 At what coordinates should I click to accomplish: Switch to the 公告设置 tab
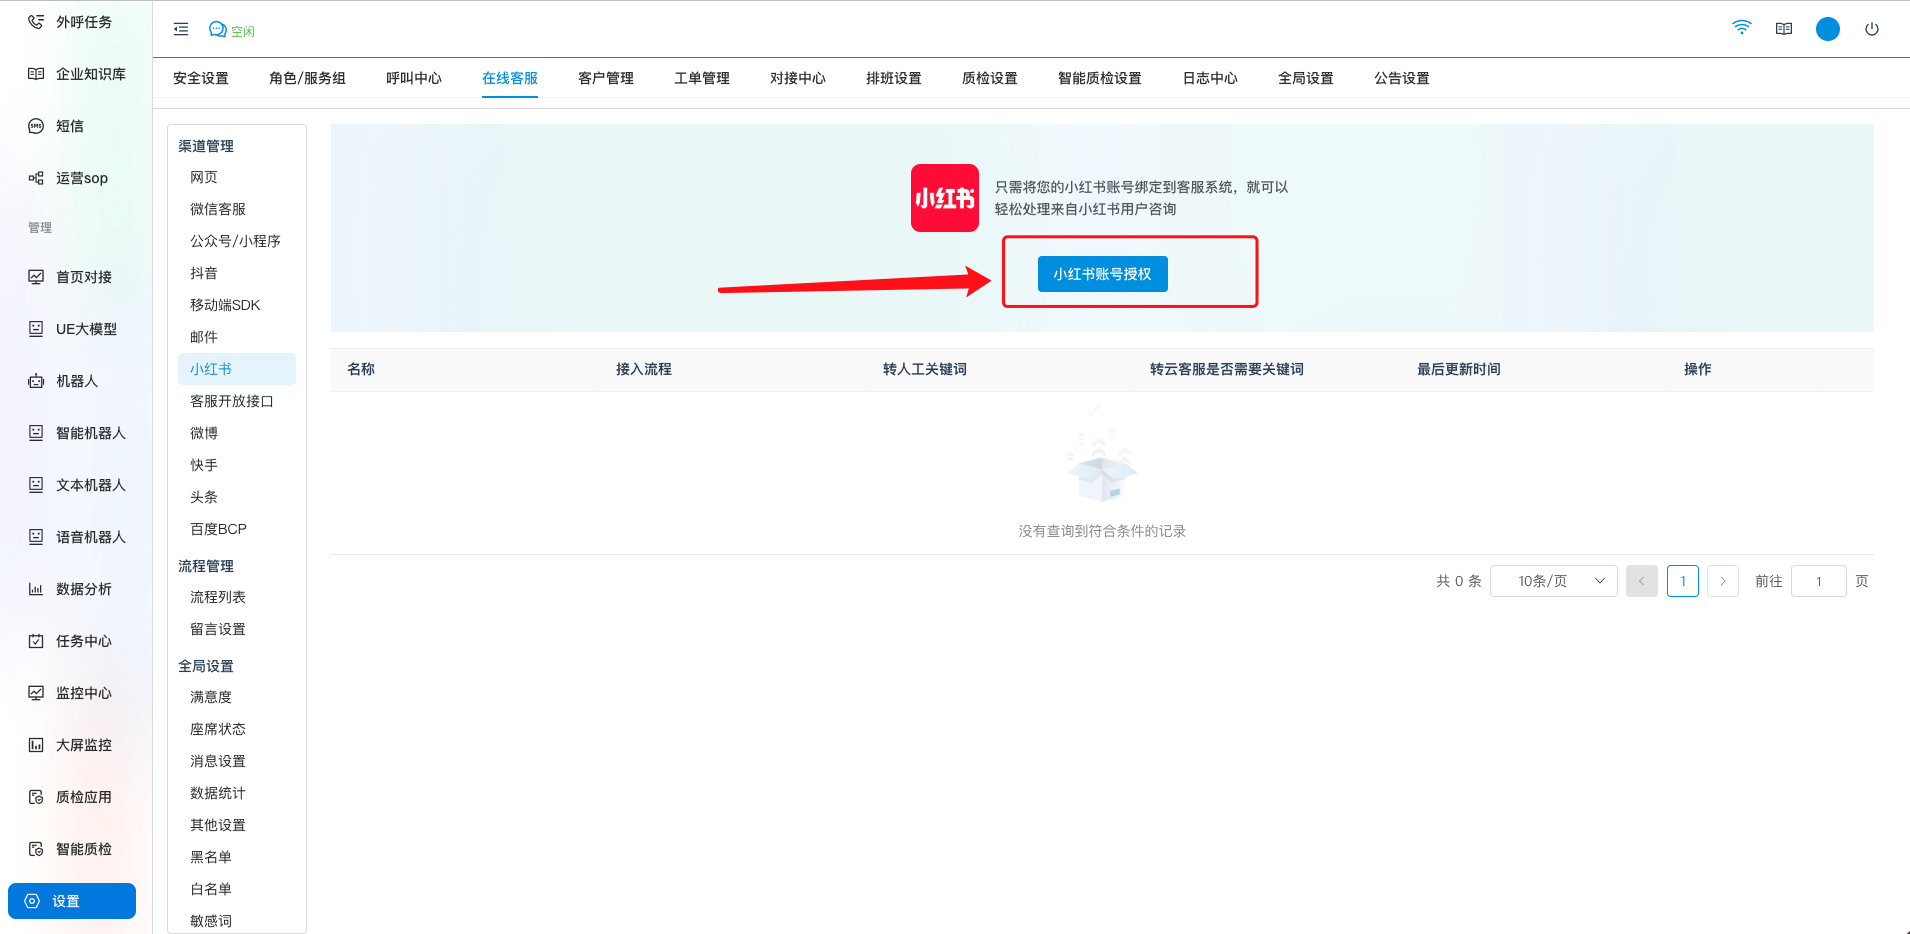(x=1402, y=78)
